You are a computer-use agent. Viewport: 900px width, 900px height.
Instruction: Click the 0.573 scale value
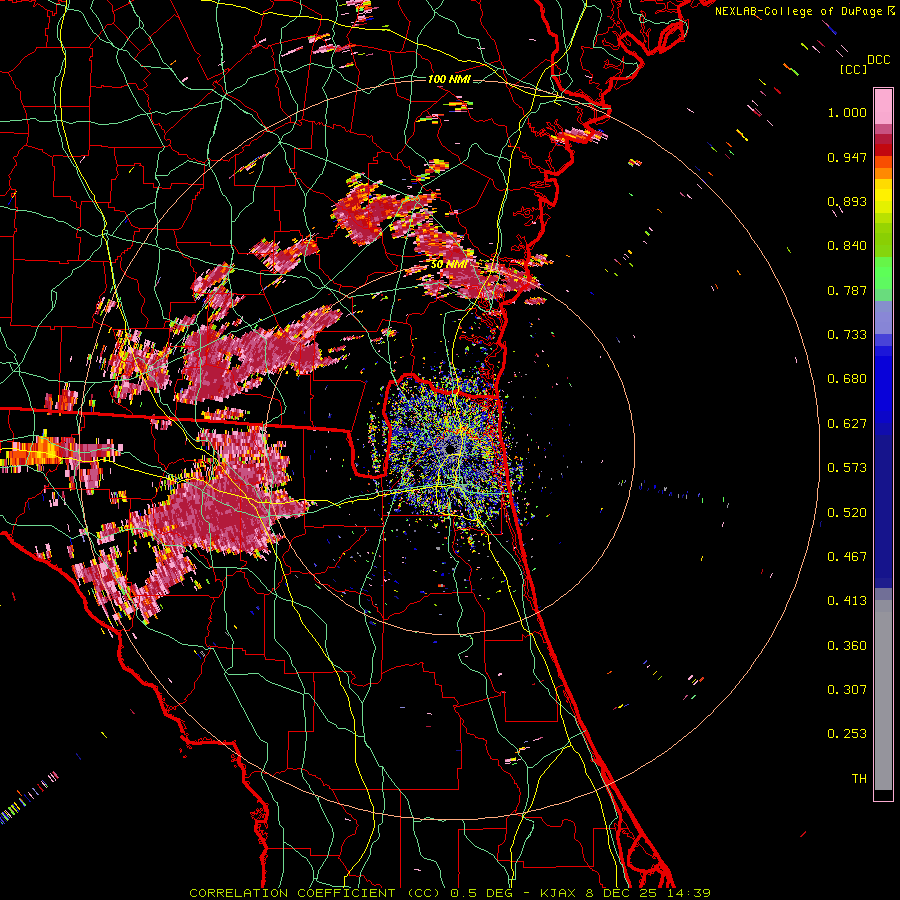[847, 468]
